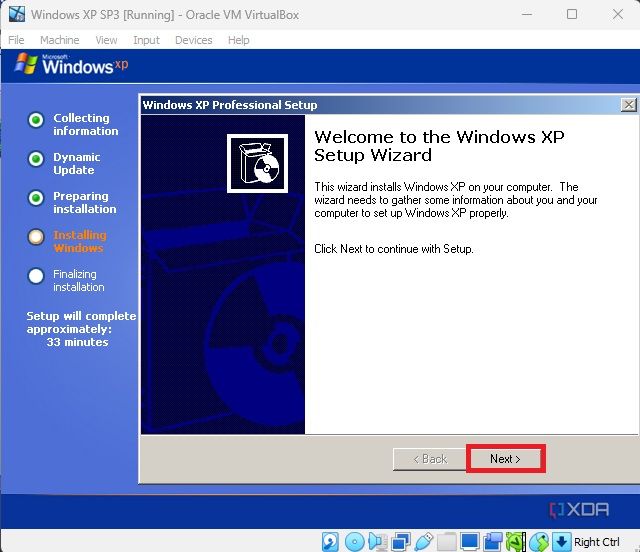This screenshot has height=552, width=640.
Task: Click the audio status icon
Action: tap(378, 542)
